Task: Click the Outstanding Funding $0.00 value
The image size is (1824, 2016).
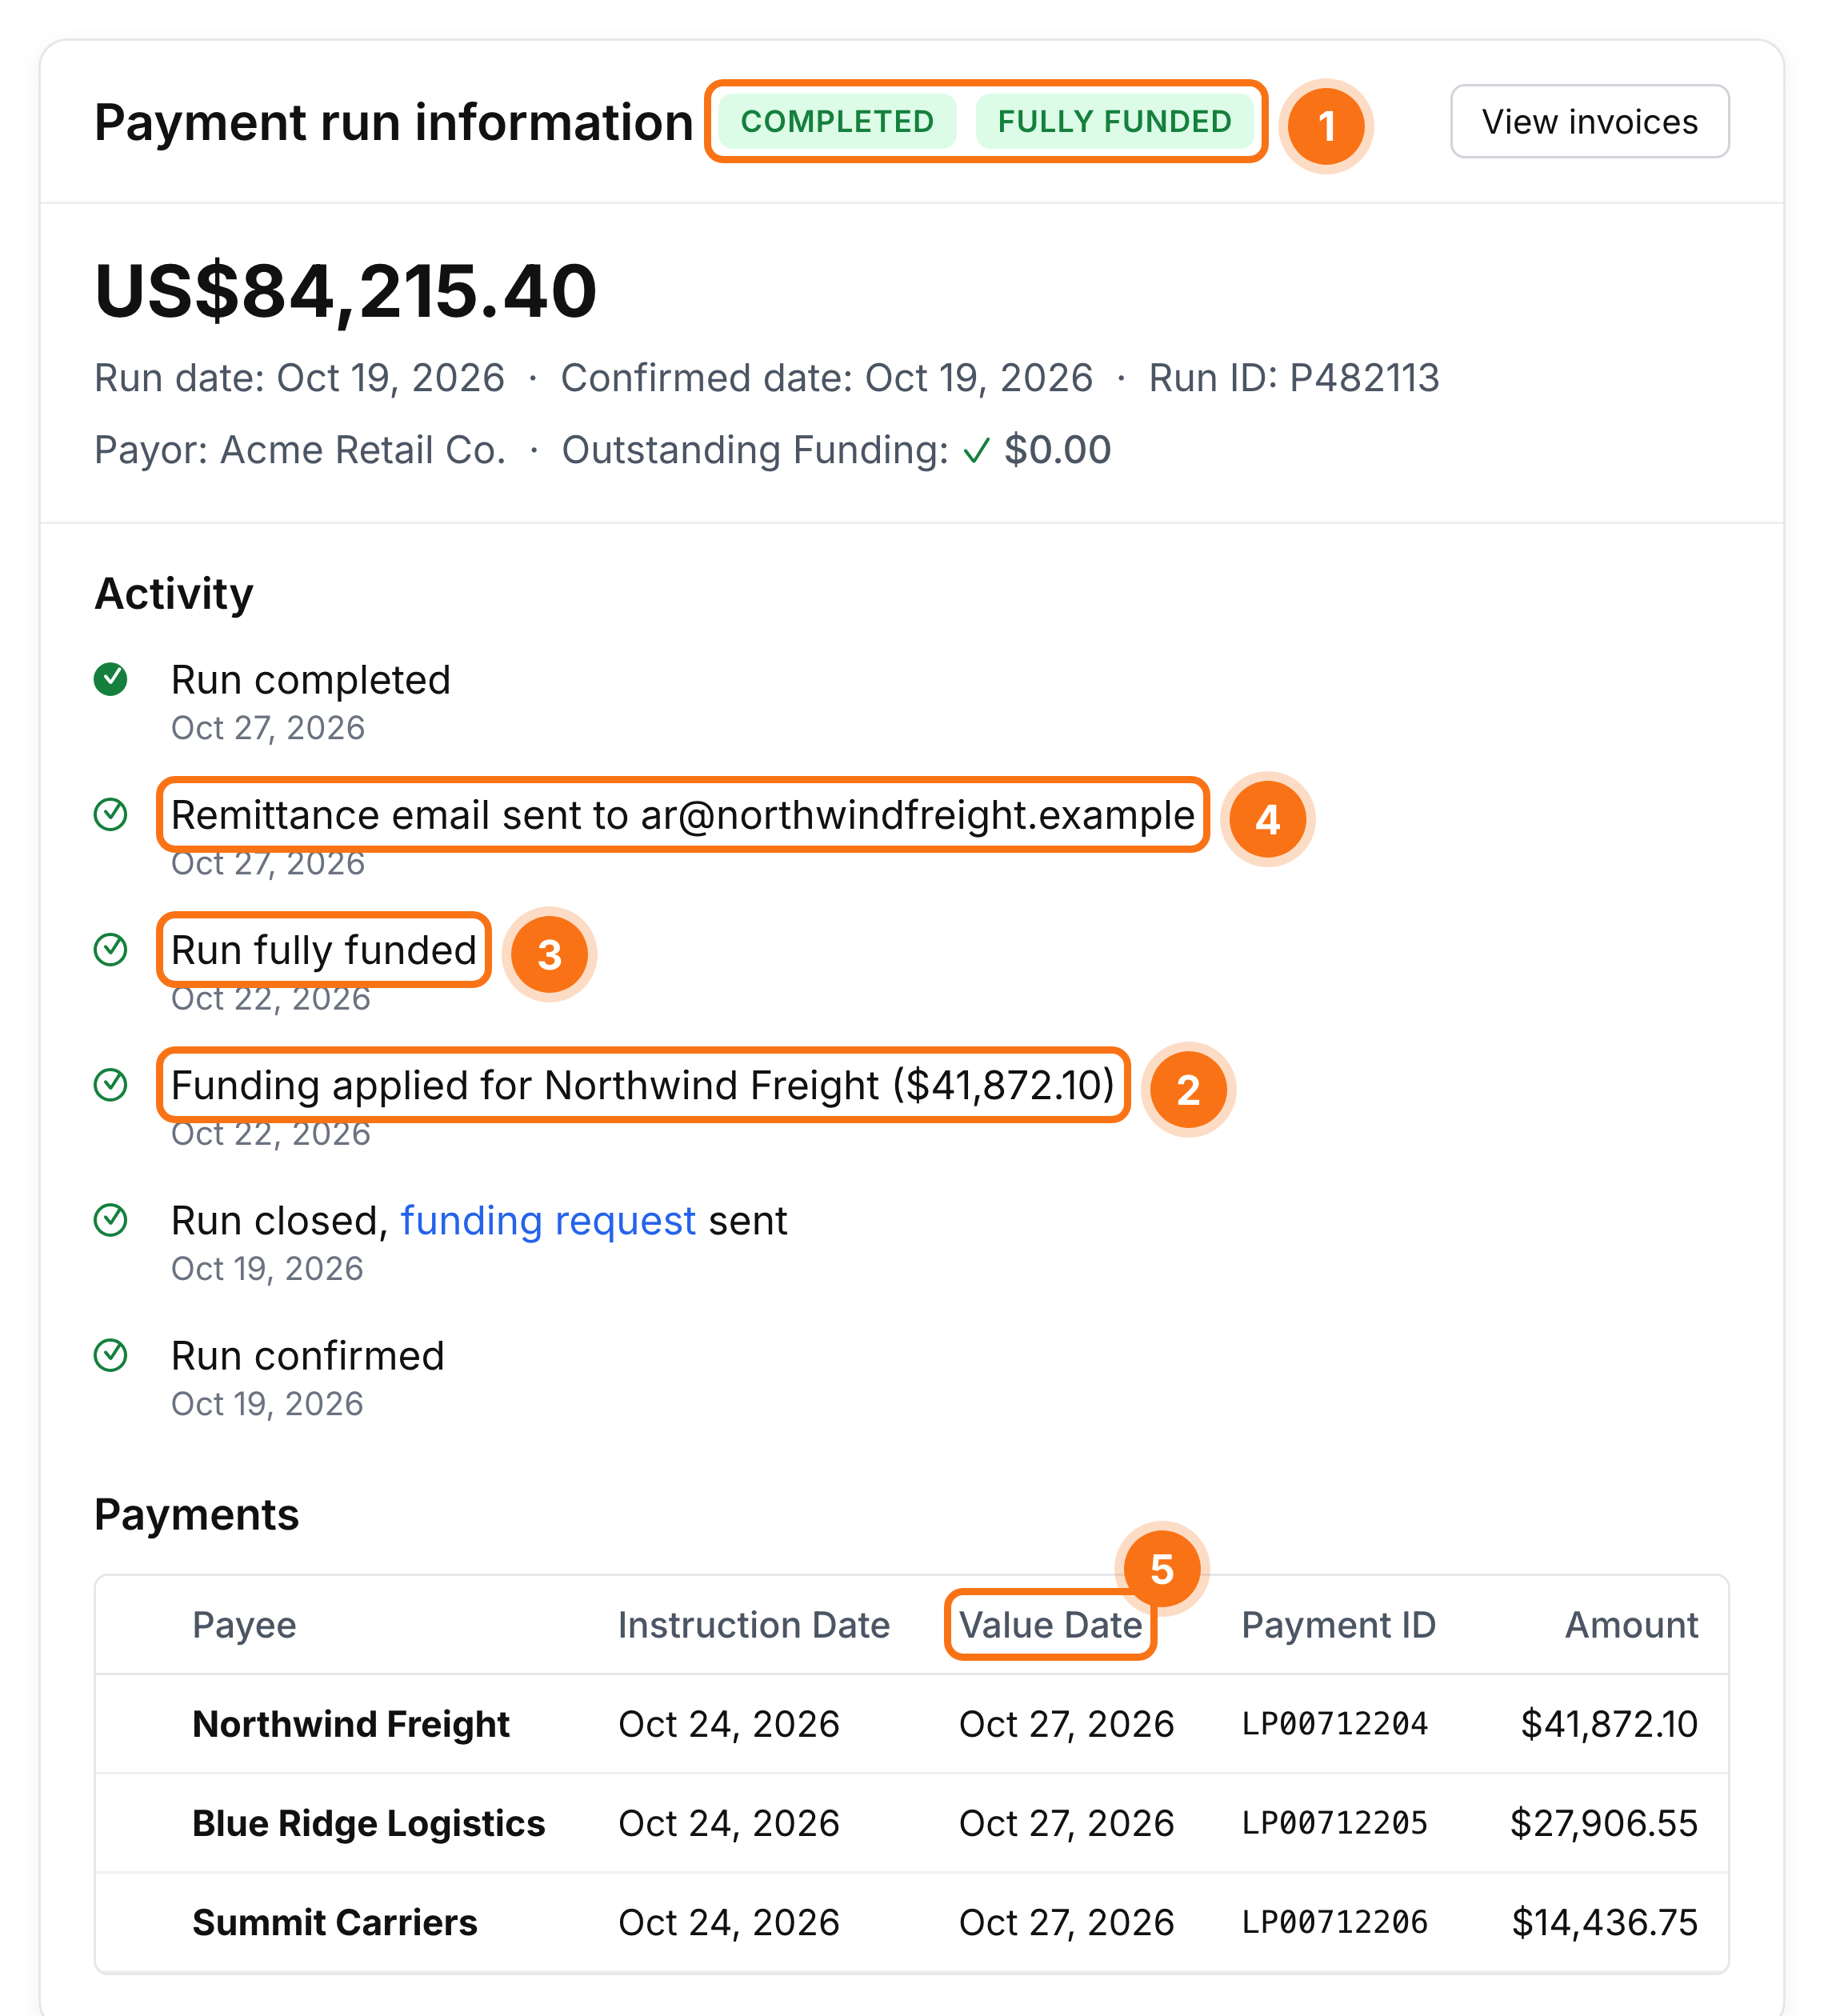Action: click(1058, 450)
